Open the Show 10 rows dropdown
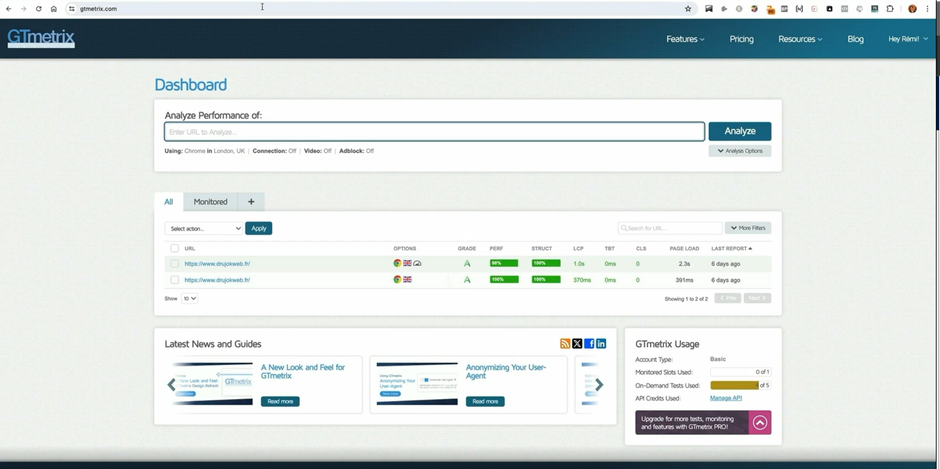The image size is (940, 469). [x=189, y=298]
